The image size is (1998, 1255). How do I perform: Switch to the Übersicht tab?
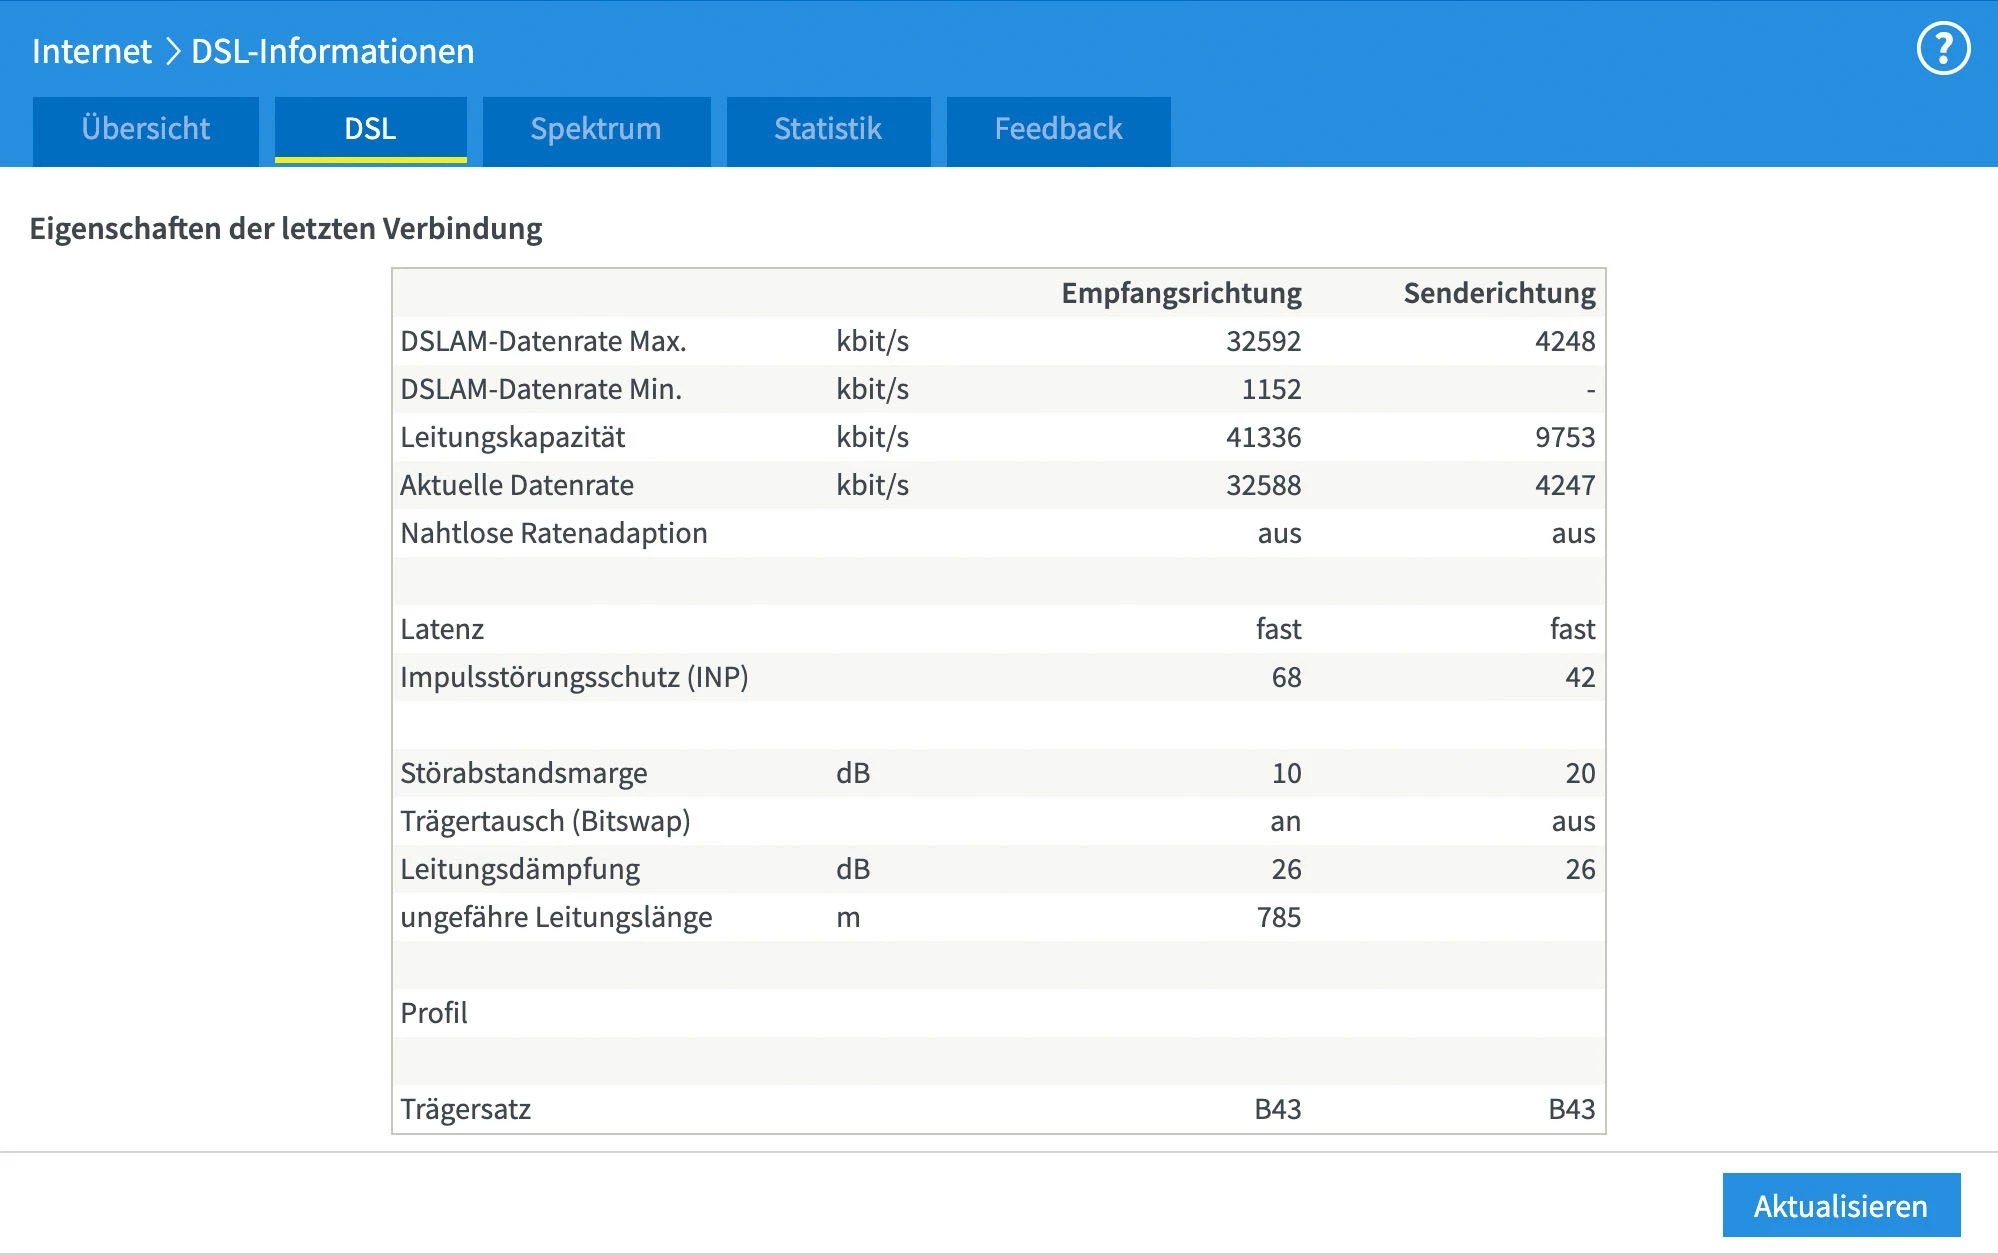point(146,129)
